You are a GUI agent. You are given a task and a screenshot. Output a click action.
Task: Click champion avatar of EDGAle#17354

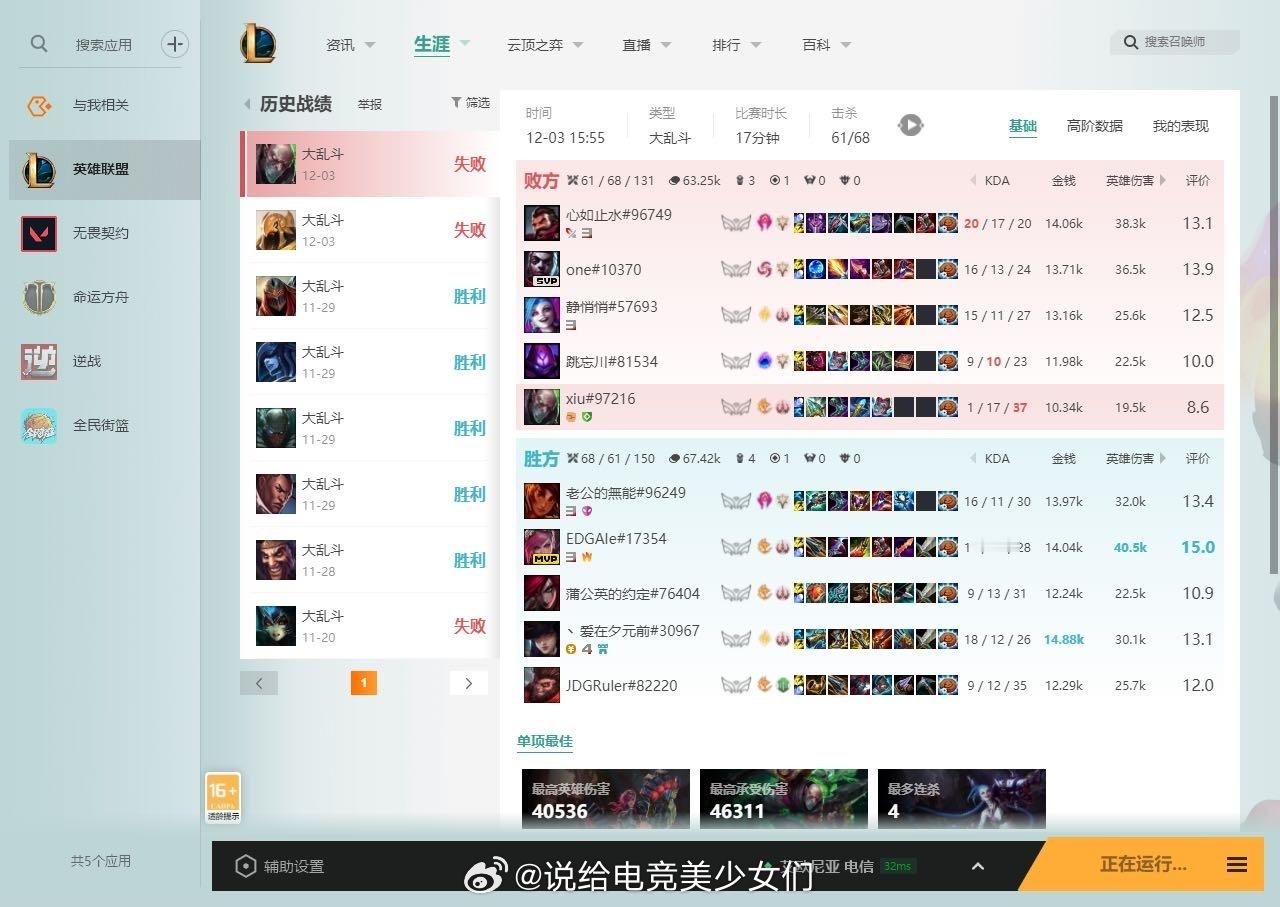tap(542, 547)
